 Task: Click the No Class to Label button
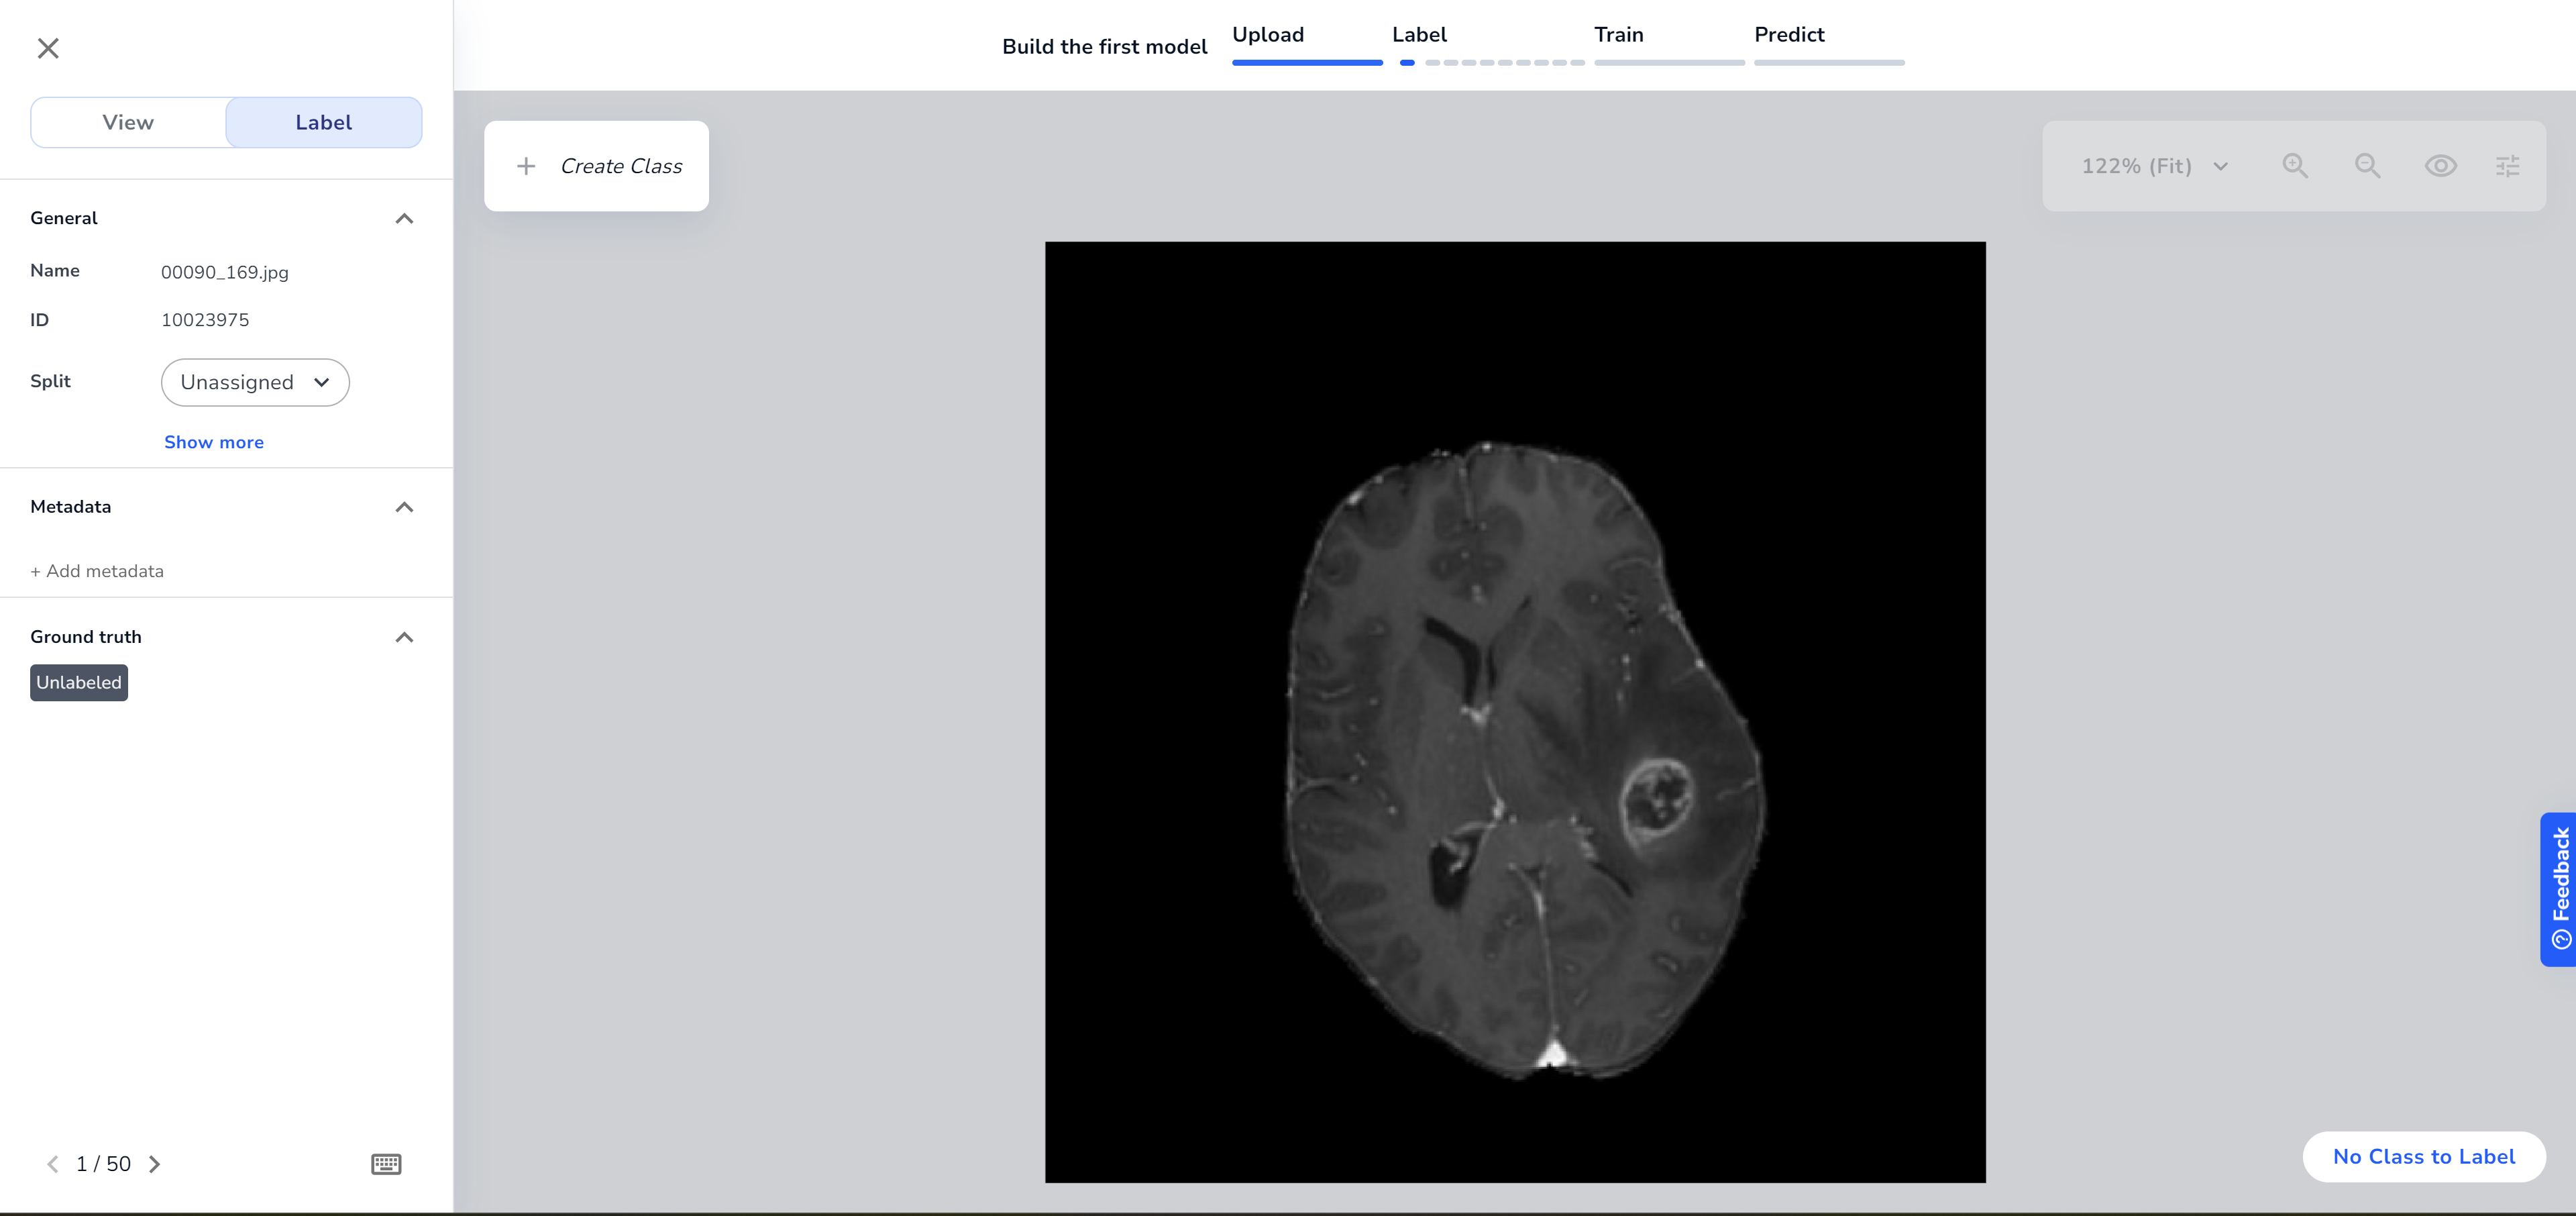click(x=2424, y=1156)
